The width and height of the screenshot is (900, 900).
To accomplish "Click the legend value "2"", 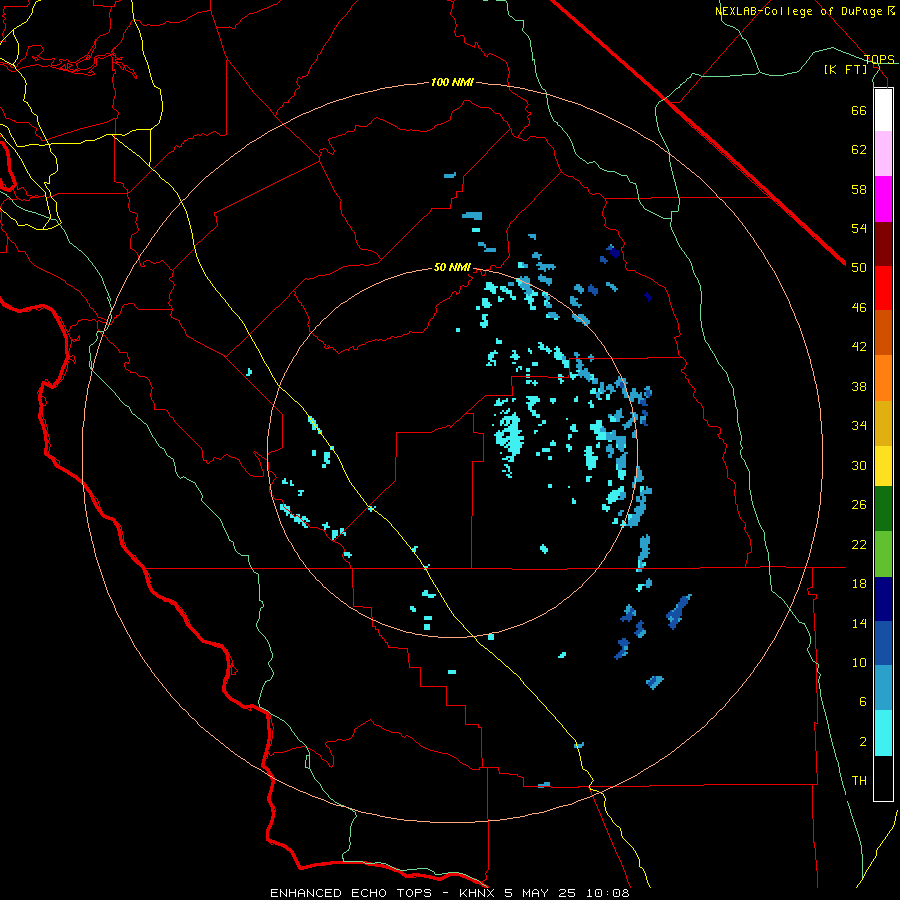I will point(863,742).
